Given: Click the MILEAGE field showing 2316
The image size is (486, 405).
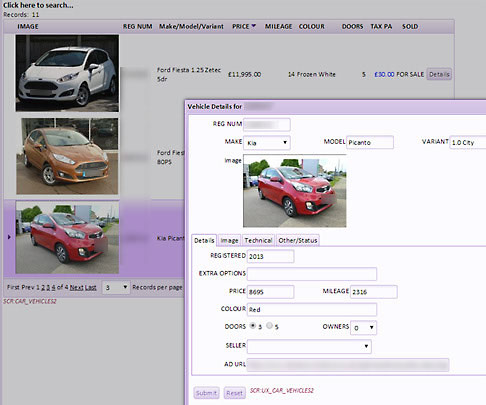Looking at the screenshot, I should click(x=374, y=292).
